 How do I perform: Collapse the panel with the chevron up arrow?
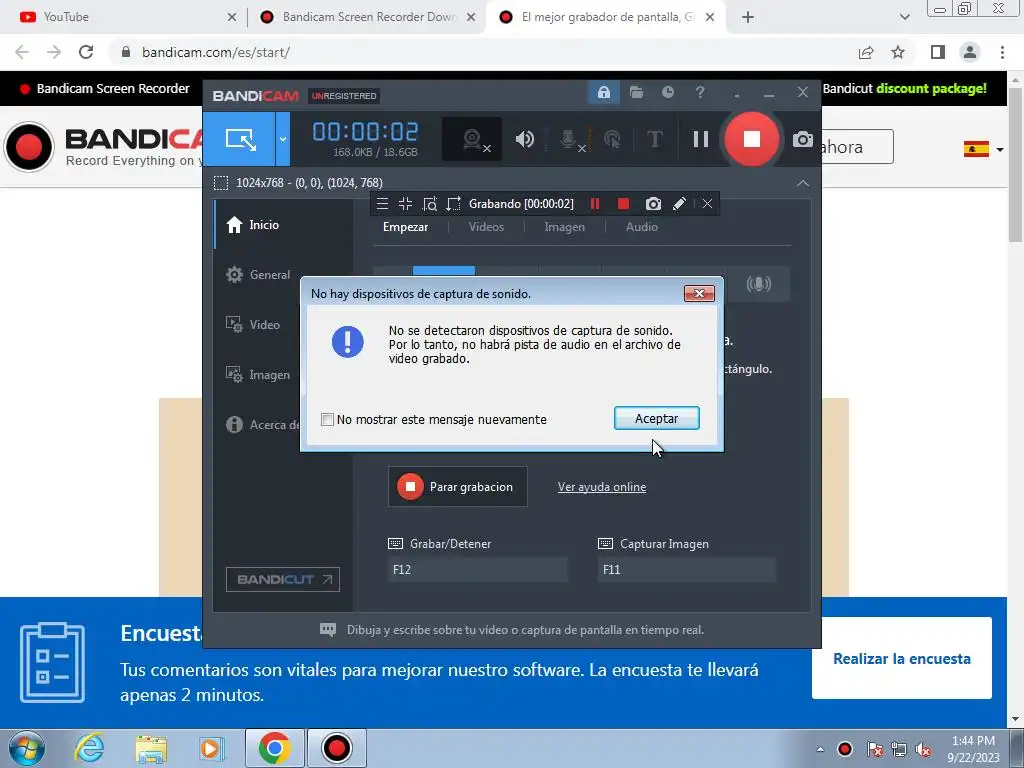(803, 184)
